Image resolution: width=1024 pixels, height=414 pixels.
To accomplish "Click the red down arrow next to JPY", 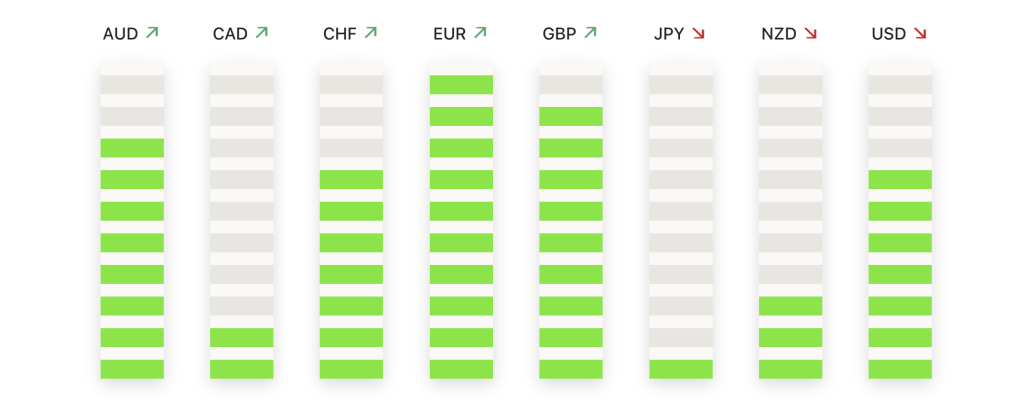I will pos(699,33).
